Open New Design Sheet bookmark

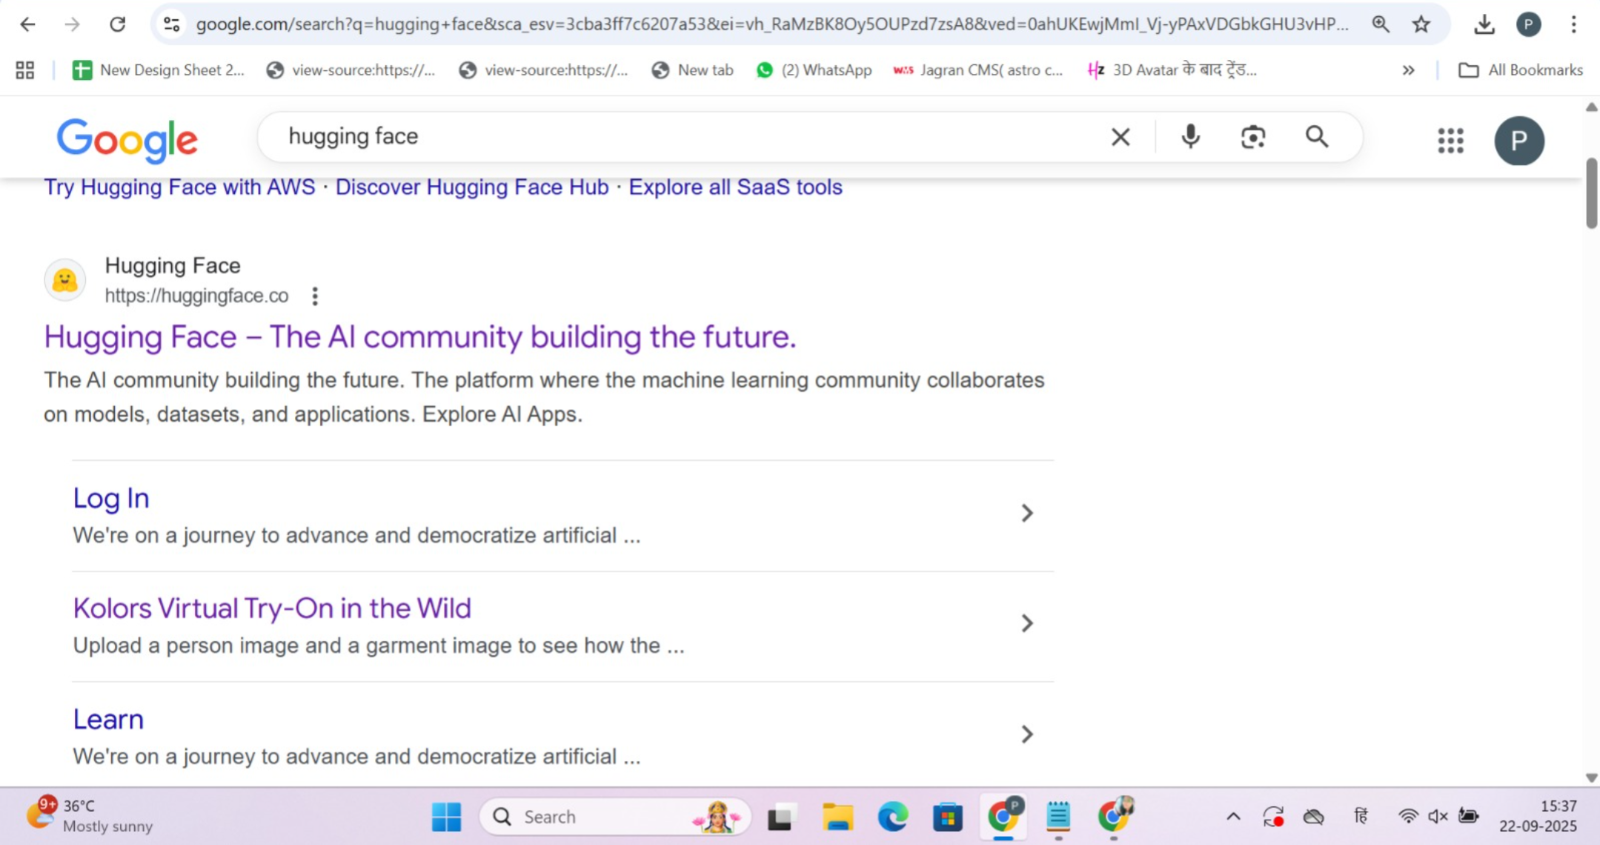[158, 70]
